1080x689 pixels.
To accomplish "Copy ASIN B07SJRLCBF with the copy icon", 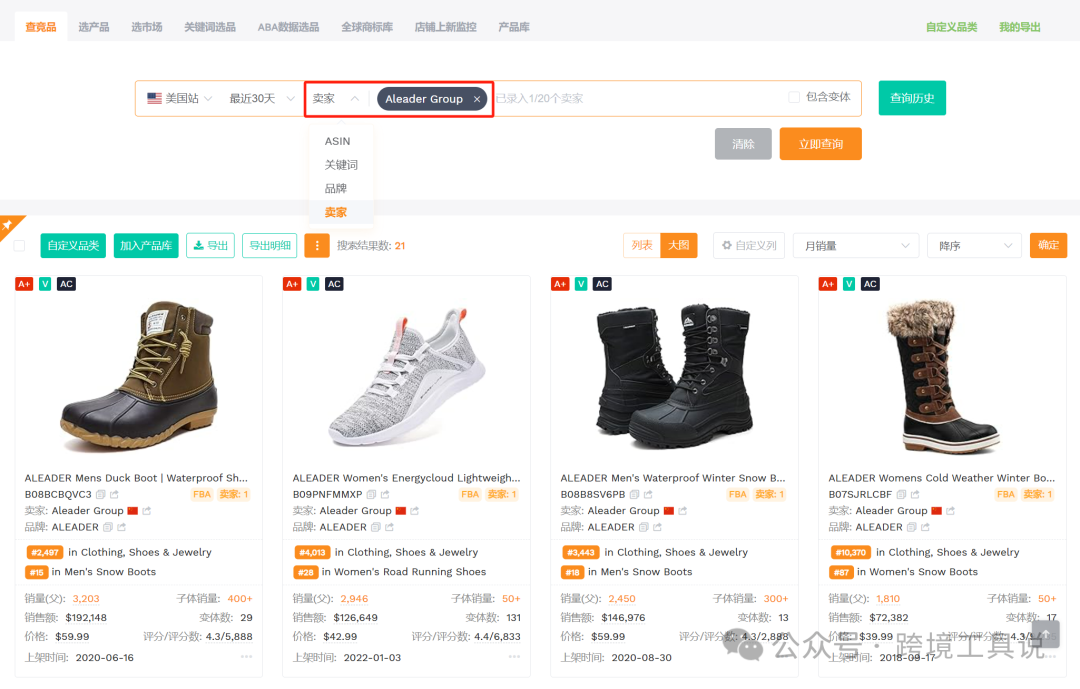I will point(901,494).
